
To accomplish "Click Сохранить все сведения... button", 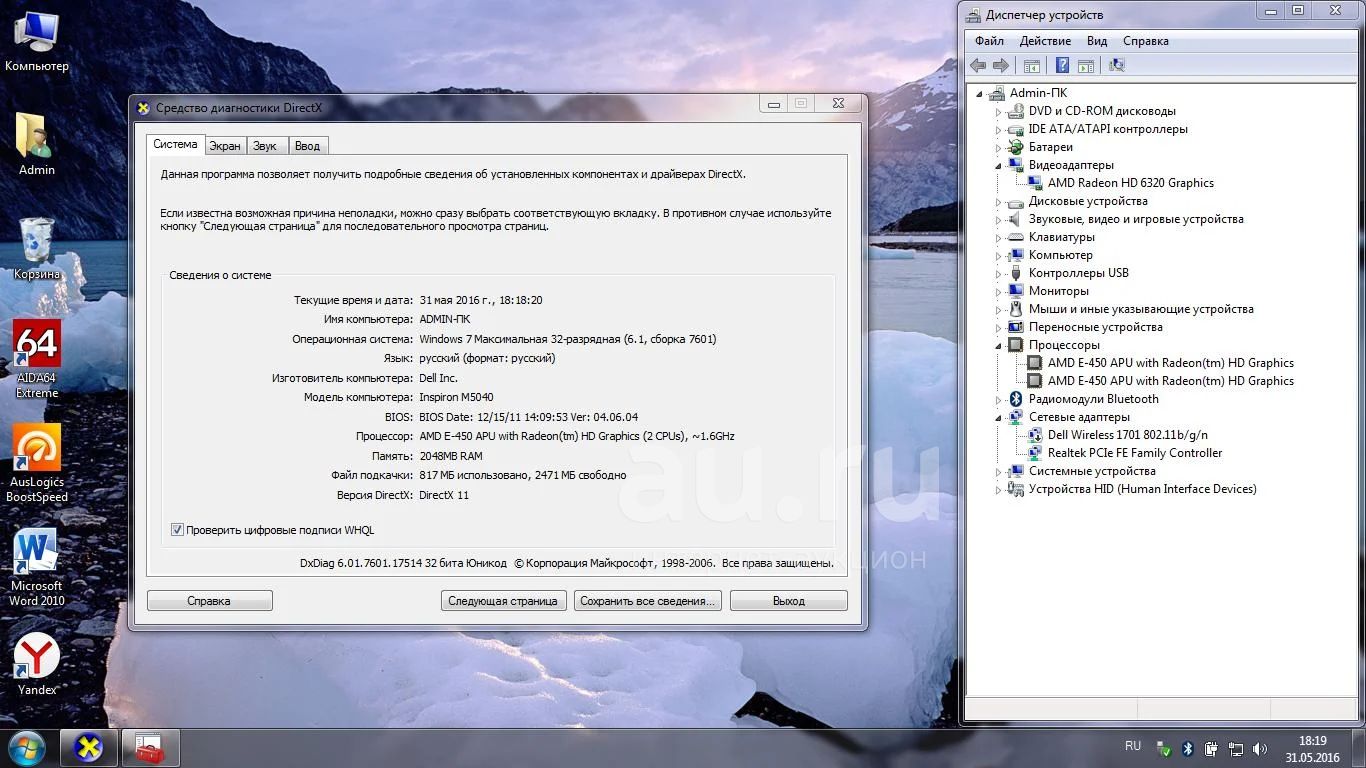I will (x=648, y=601).
